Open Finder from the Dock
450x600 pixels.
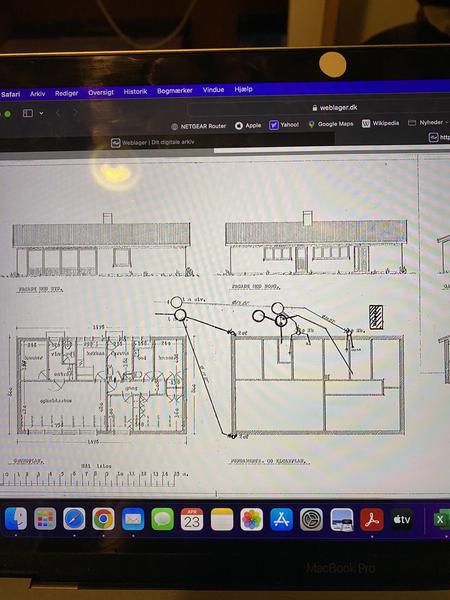click(x=16, y=518)
